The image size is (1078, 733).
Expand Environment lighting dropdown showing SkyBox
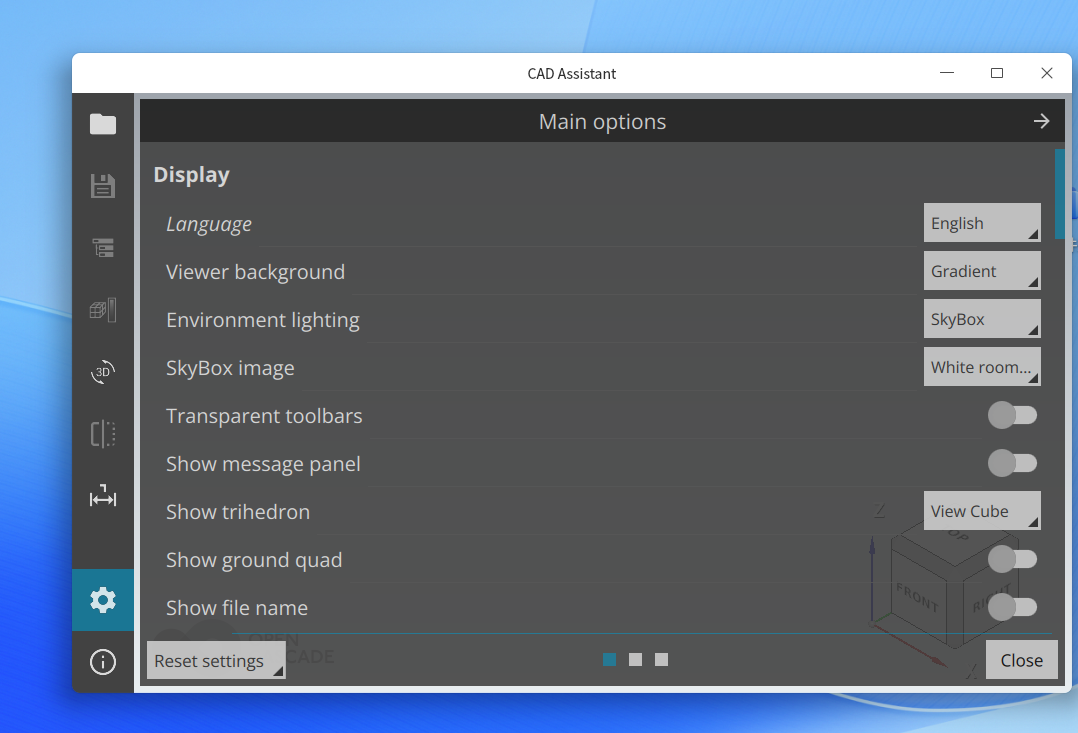982,319
